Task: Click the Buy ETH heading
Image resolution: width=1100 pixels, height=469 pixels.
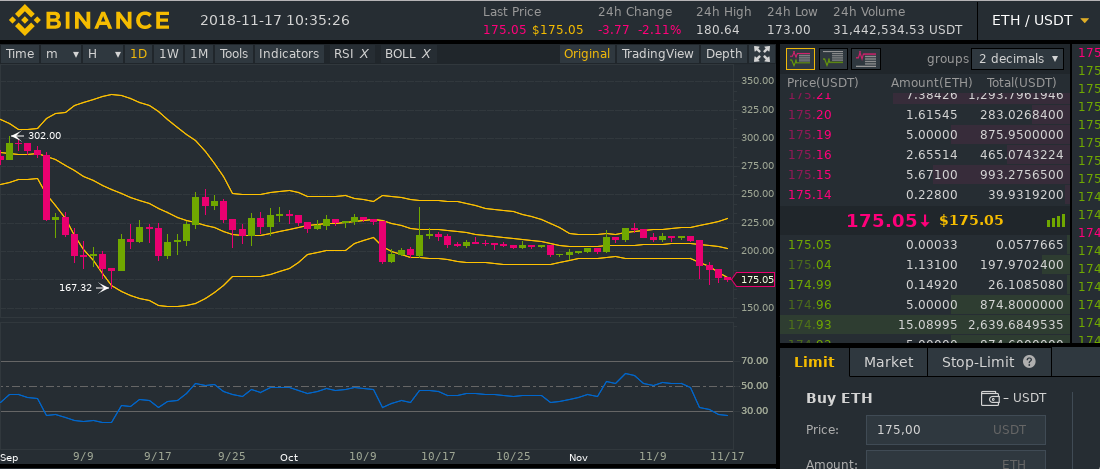Action: (839, 398)
